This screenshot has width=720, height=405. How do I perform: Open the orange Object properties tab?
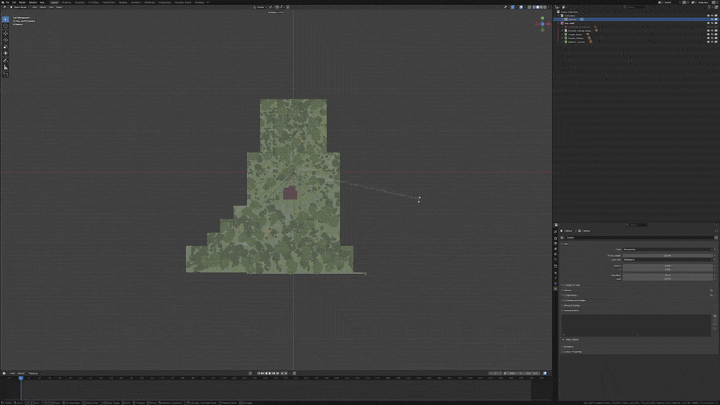pyautogui.click(x=556, y=273)
